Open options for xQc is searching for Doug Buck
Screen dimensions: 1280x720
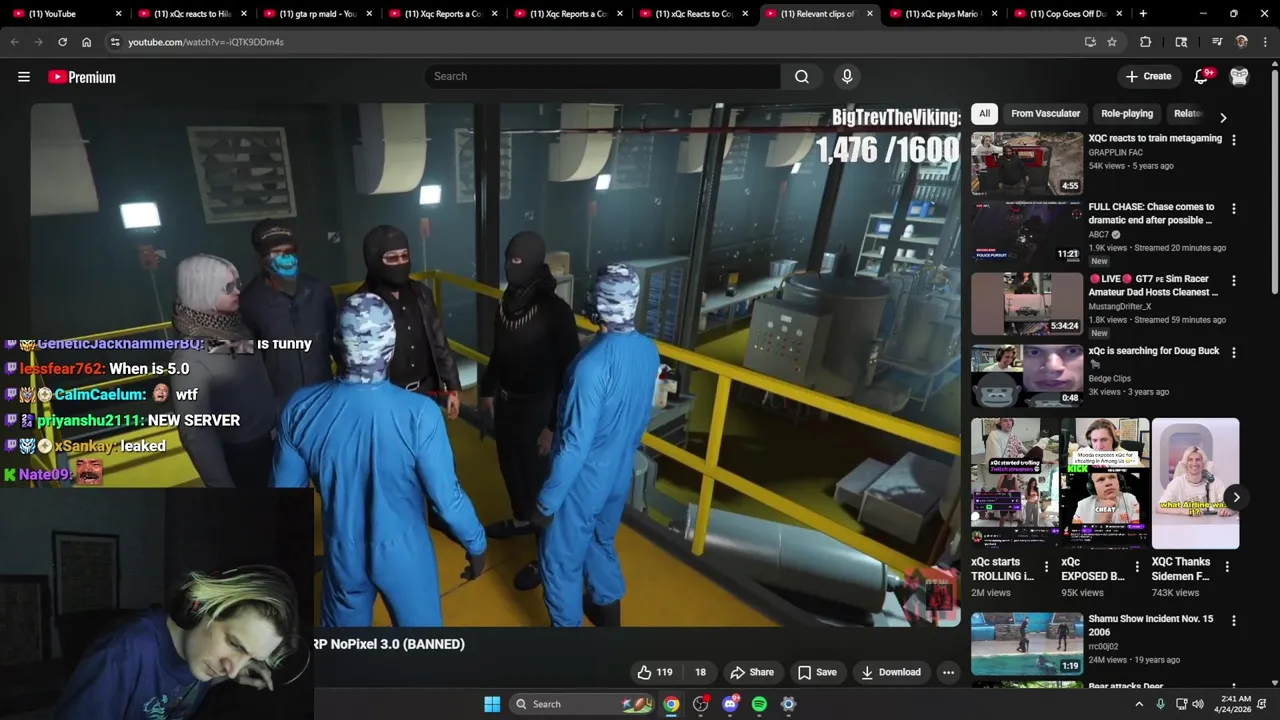[x=1233, y=353]
